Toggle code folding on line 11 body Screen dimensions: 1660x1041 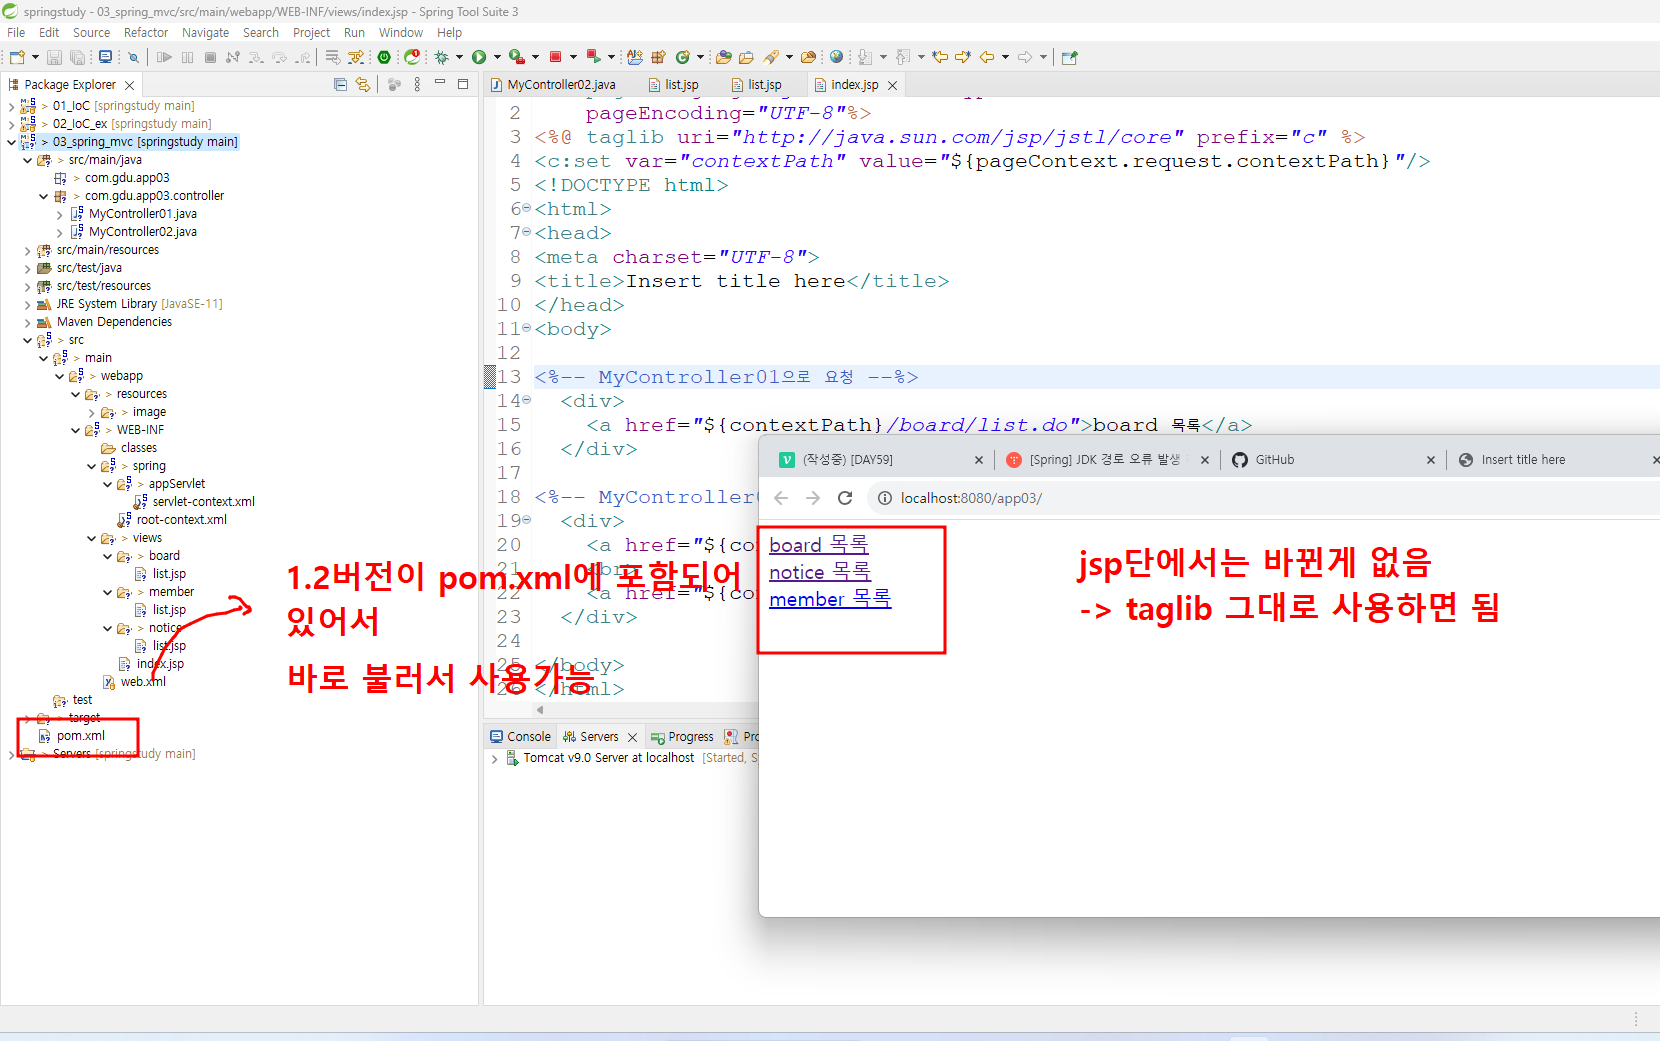coord(527,328)
